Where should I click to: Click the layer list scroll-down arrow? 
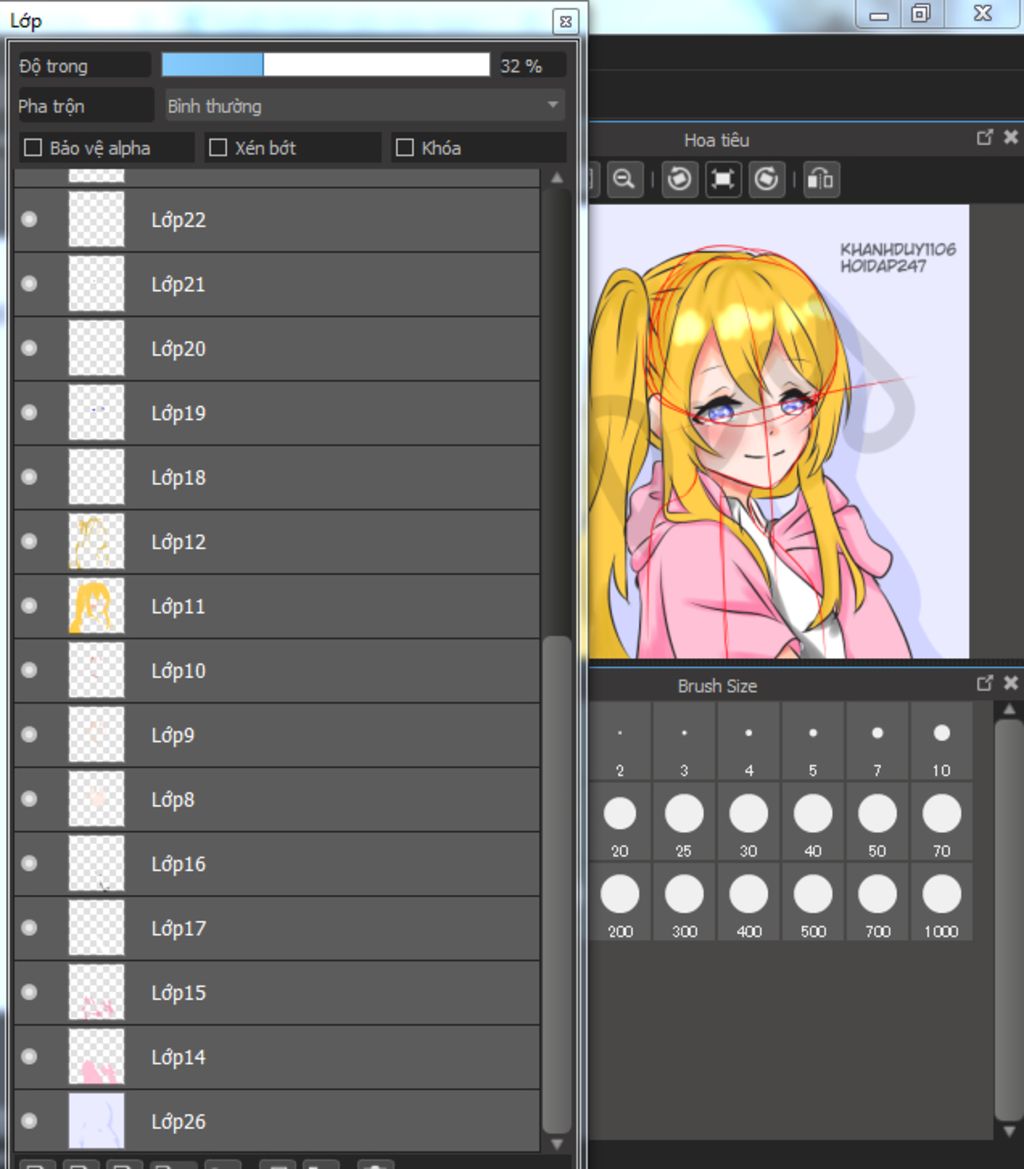(x=557, y=1144)
